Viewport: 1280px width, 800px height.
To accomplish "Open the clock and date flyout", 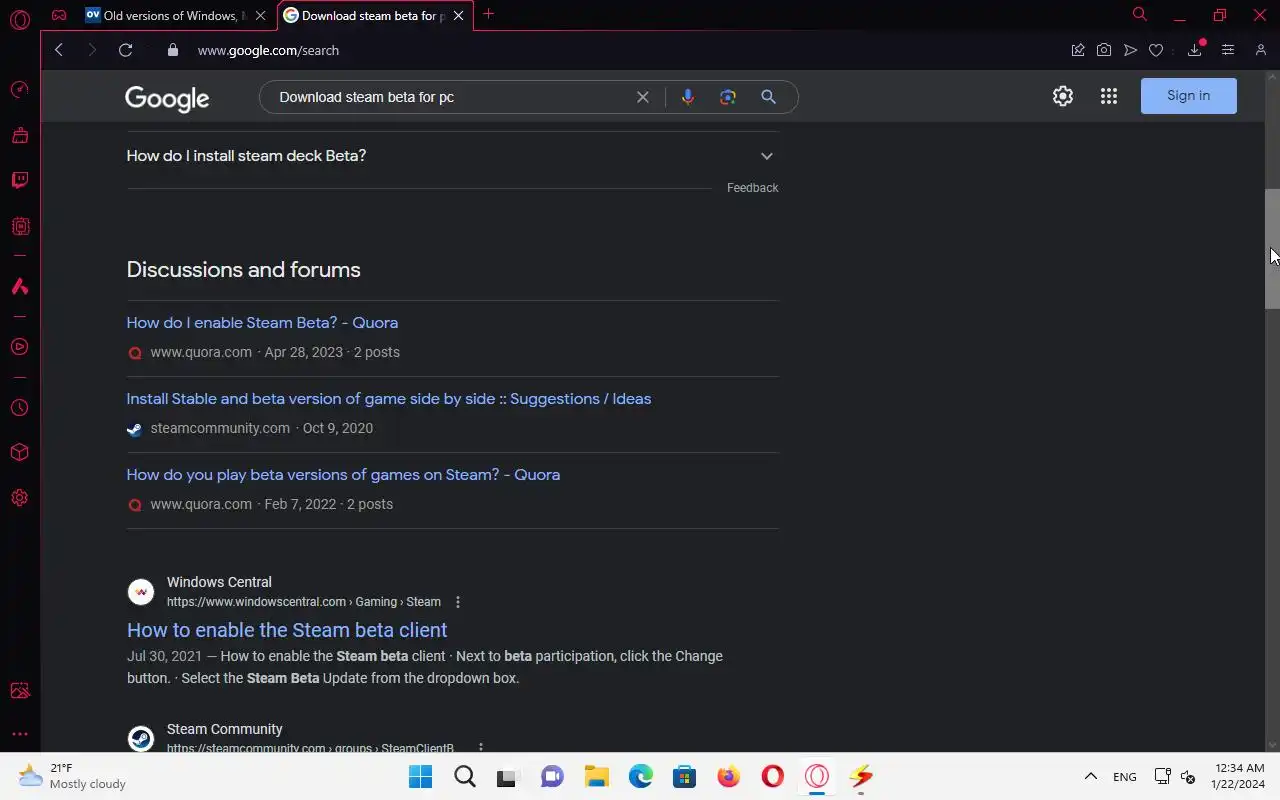I will click(x=1238, y=776).
